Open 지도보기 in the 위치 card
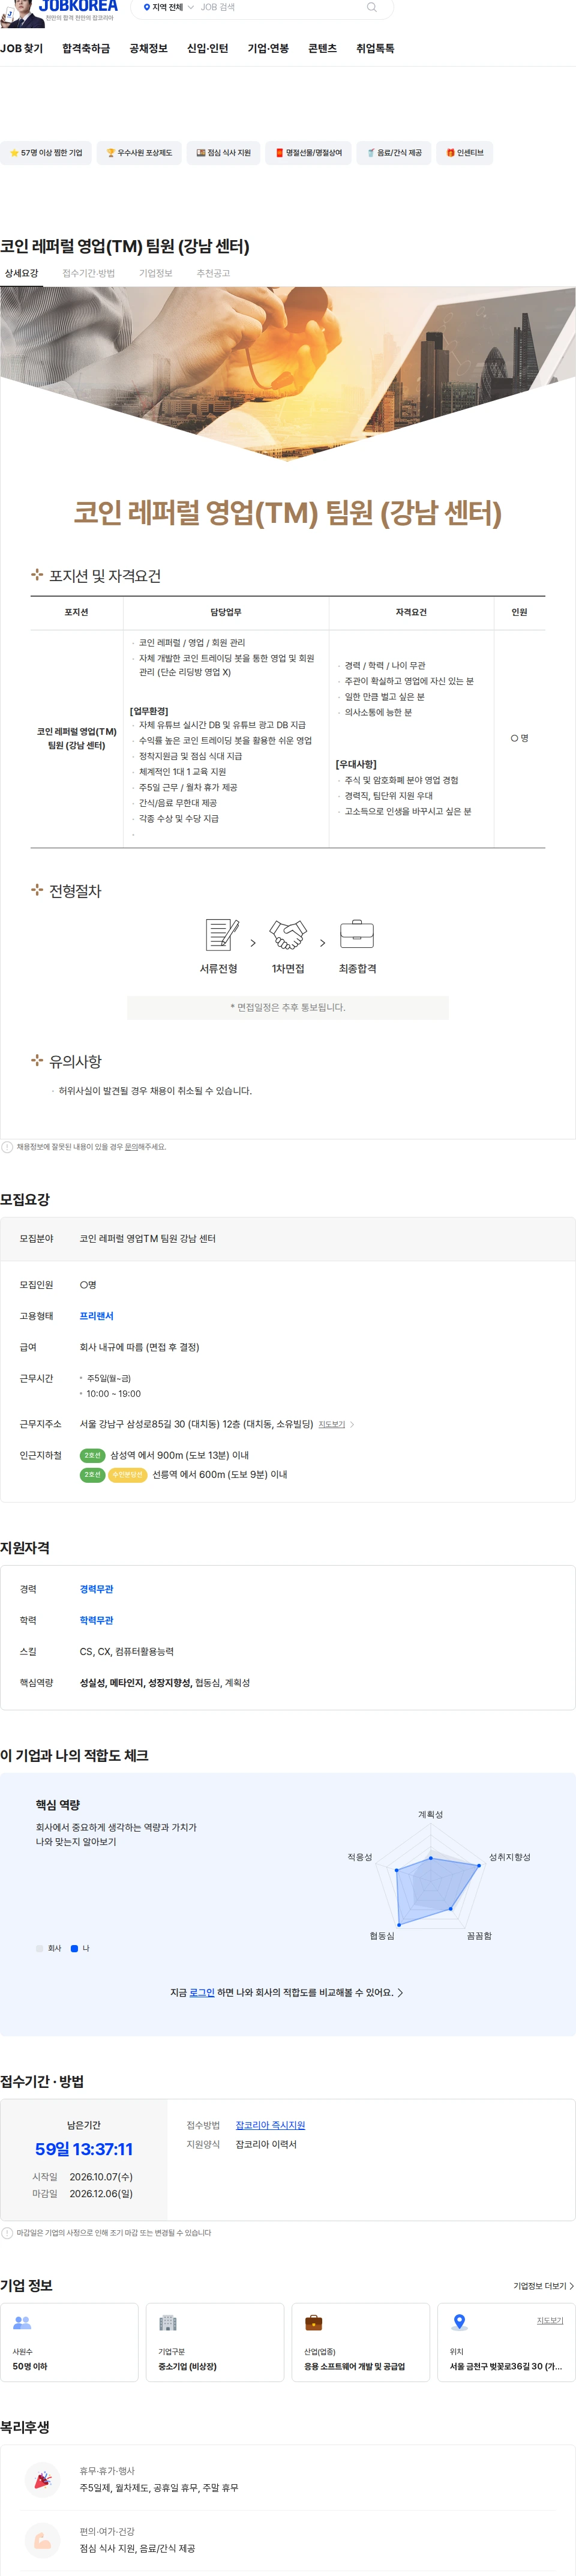The image size is (576, 2576). [x=550, y=2320]
